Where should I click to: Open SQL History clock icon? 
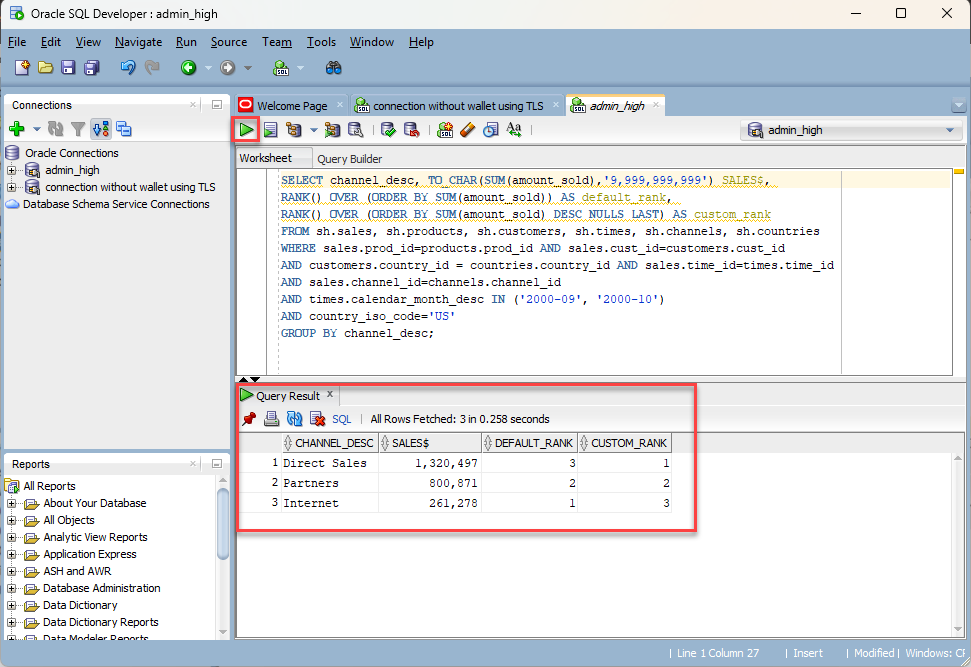pyautogui.click(x=490, y=129)
